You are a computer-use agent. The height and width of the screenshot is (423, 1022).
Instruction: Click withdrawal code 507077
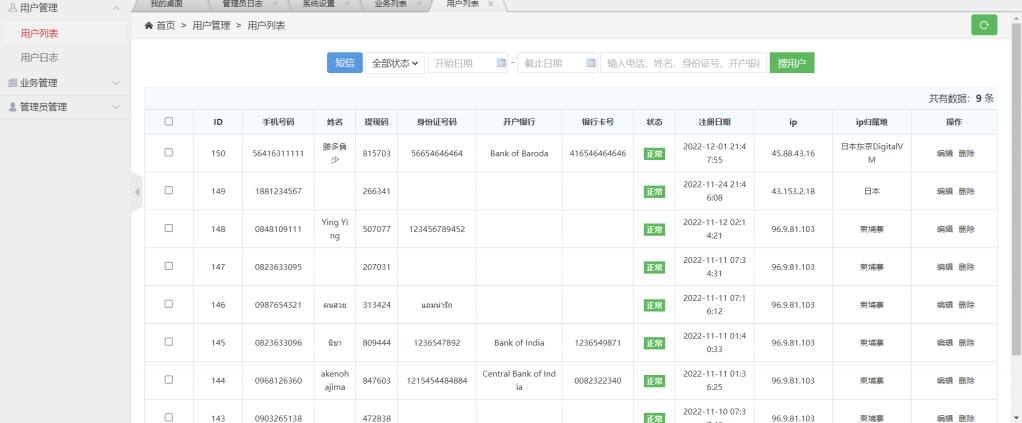click(x=377, y=229)
